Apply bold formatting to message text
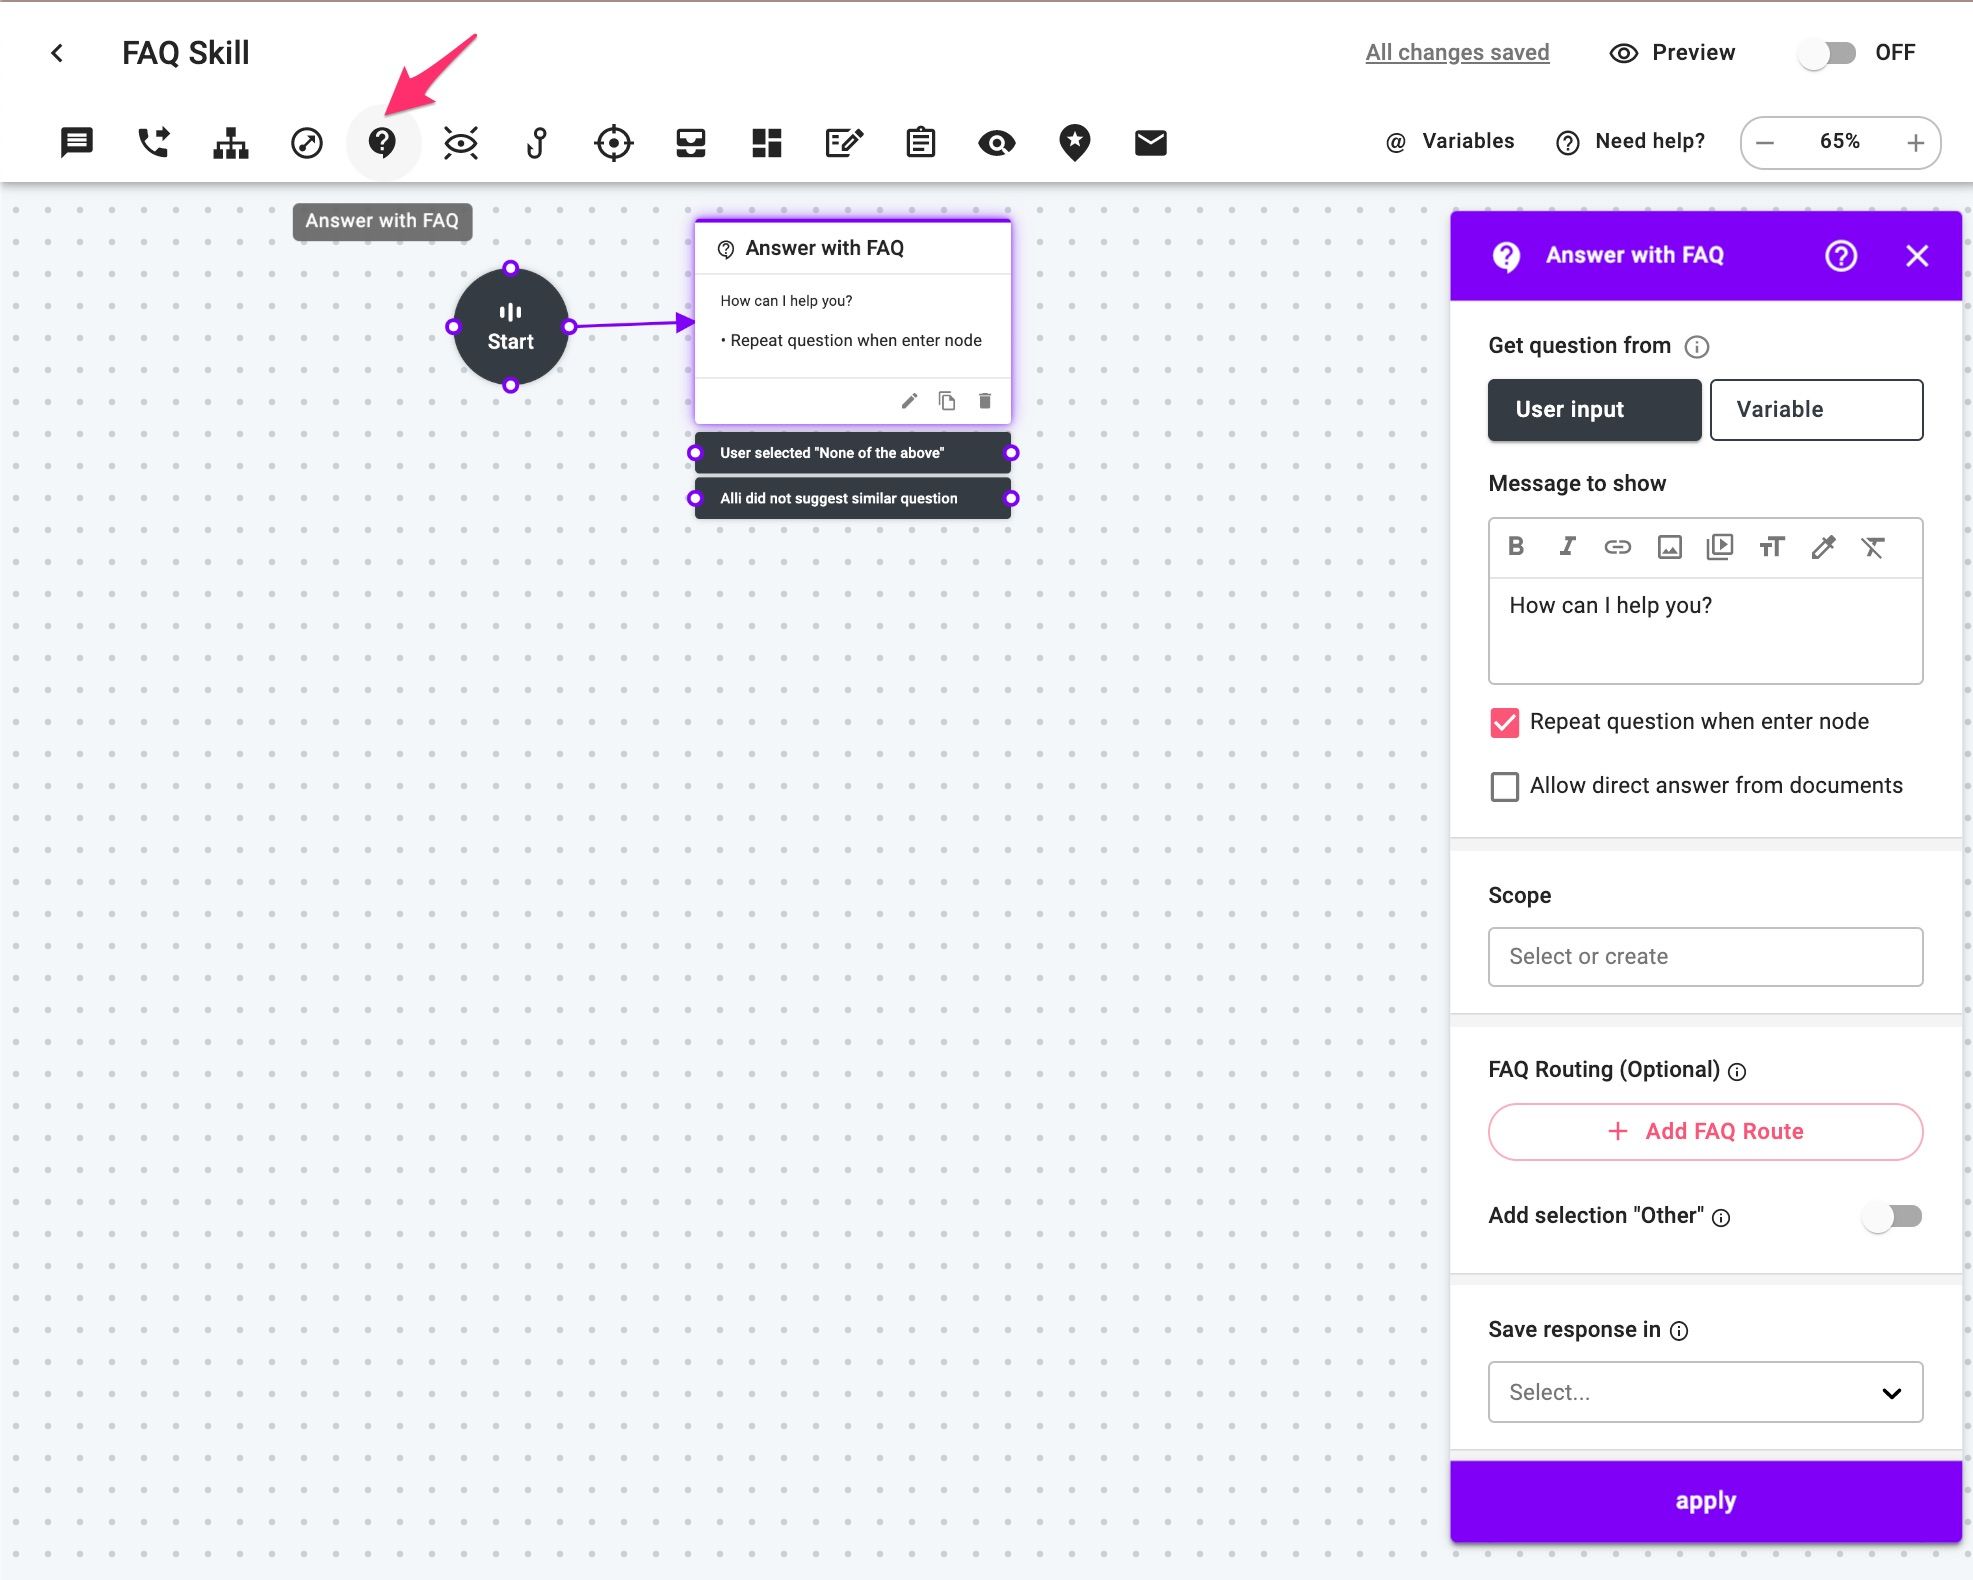The image size is (1973, 1580). pyautogui.click(x=1516, y=547)
